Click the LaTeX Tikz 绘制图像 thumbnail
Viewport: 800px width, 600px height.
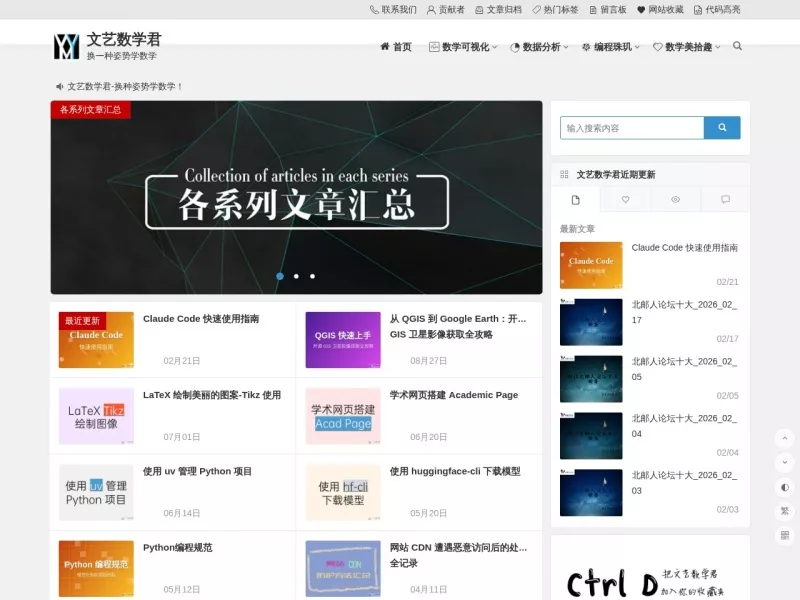96,416
